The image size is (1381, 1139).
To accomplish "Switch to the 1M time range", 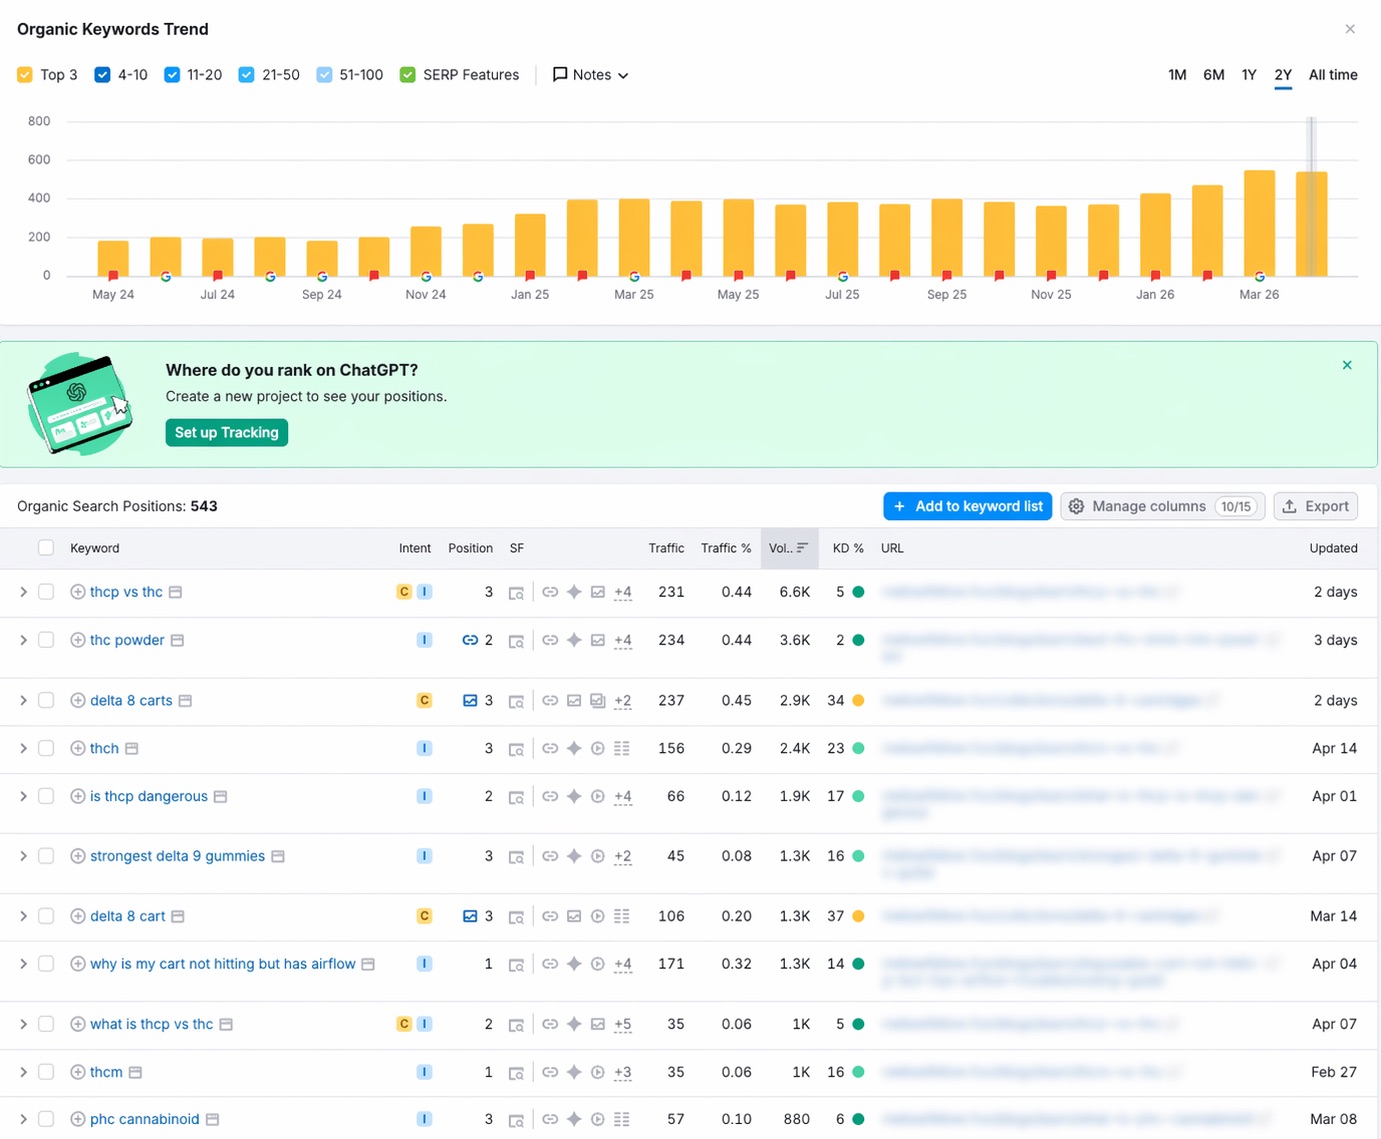I will [x=1177, y=75].
